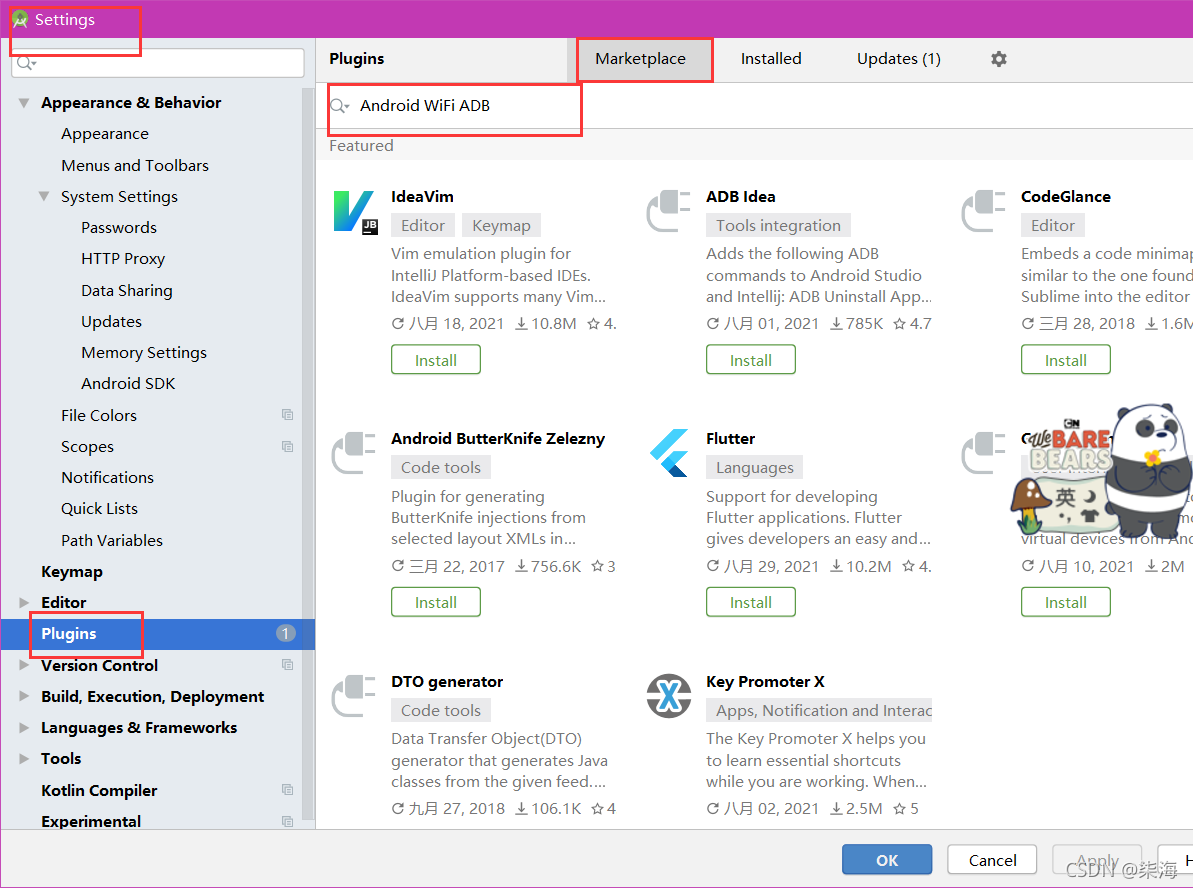Confirm with the OK button
This screenshot has height=888, width=1193.
pos(887,860)
